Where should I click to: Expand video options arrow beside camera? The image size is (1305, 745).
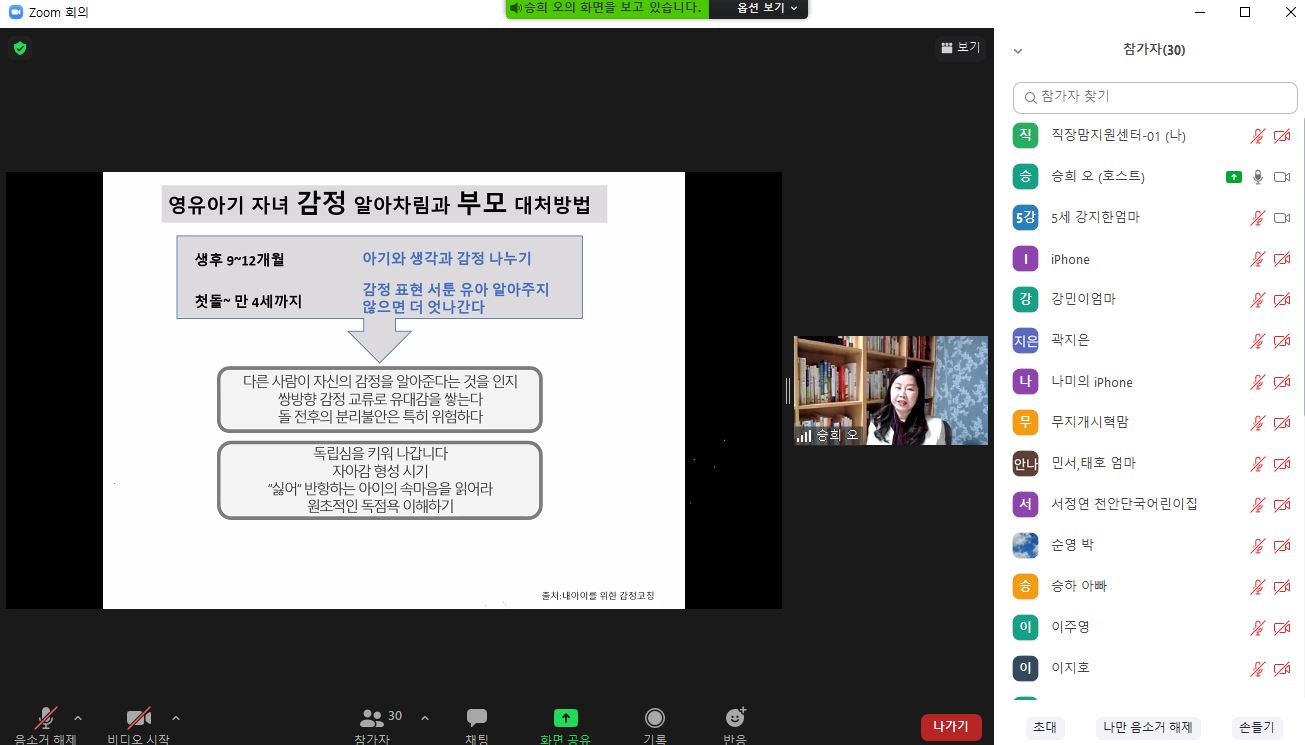[x=176, y=718]
